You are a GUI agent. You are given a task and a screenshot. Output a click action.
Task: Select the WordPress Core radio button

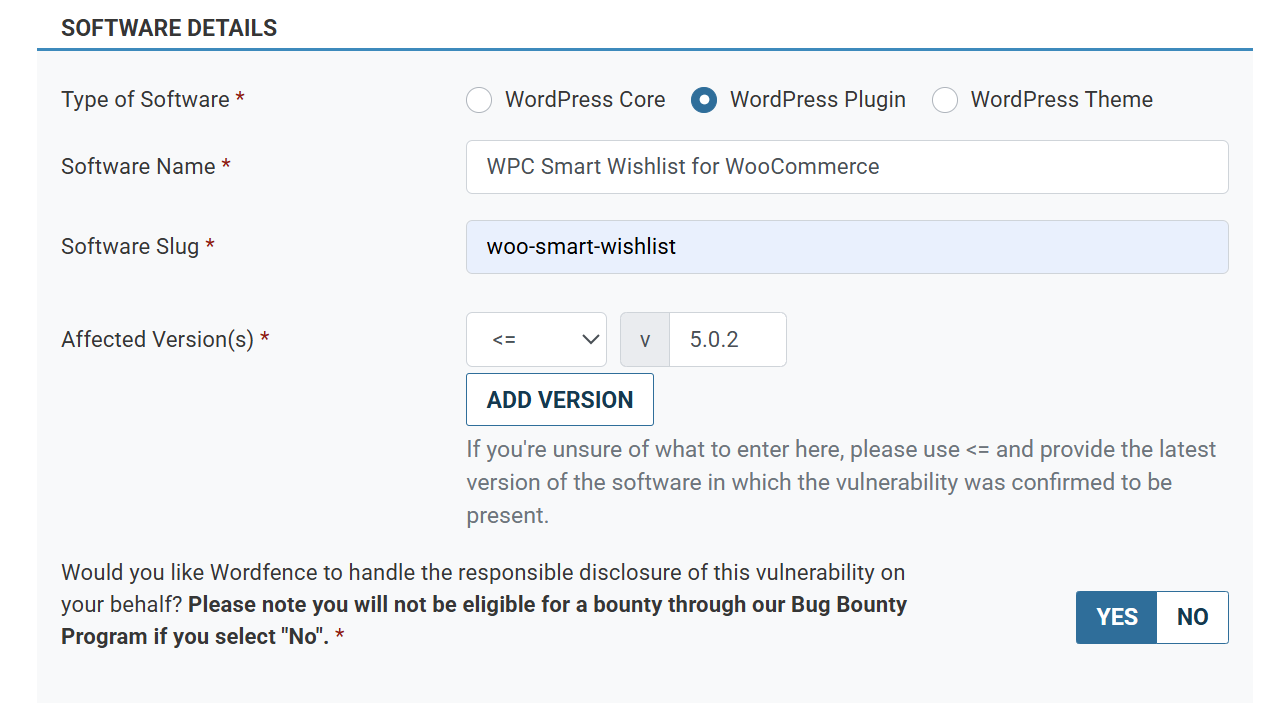pyautogui.click(x=479, y=100)
